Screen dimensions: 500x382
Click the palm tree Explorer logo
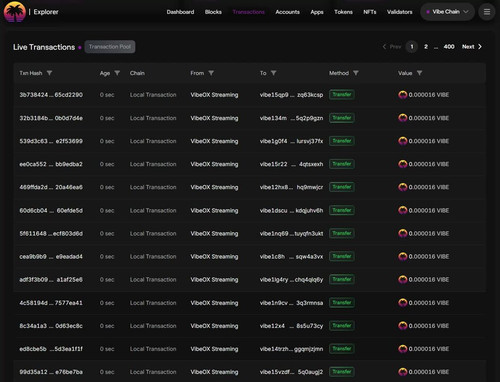coord(15,12)
